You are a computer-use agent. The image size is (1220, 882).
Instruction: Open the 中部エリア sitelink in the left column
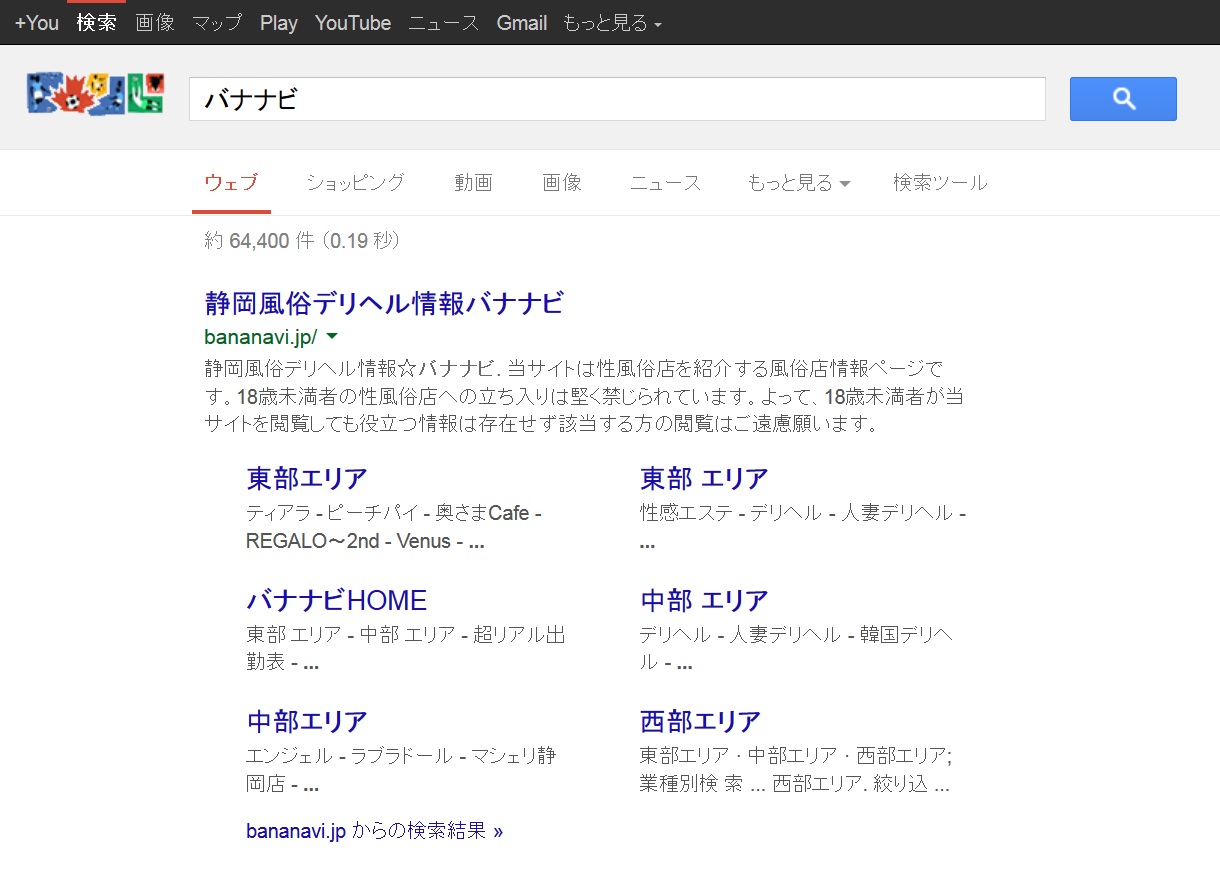(307, 721)
